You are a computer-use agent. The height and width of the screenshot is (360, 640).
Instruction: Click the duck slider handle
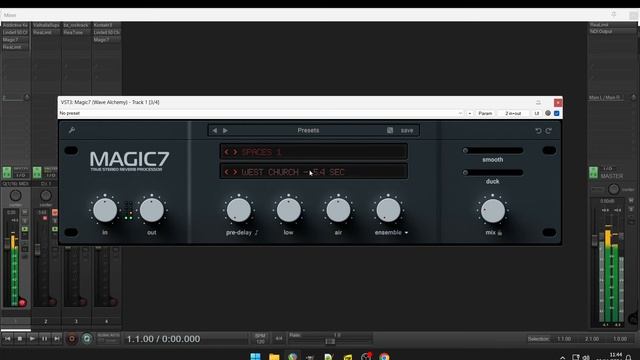pos(465,173)
